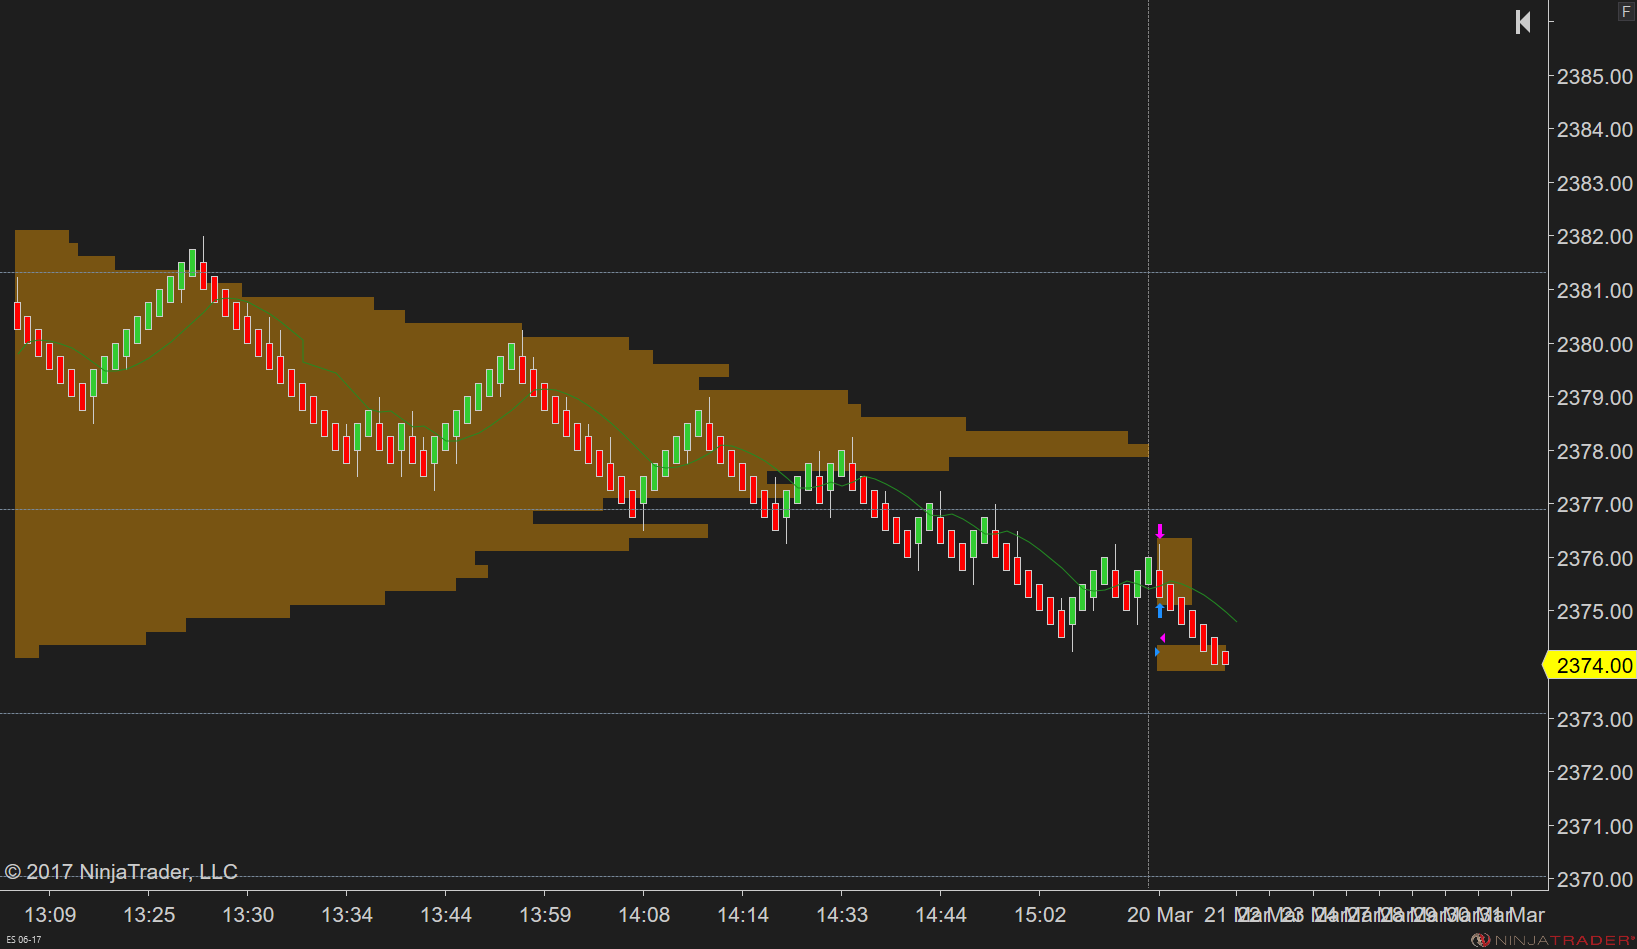Click the 13:09 time axis label
The width and height of the screenshot is (1637, 949).
pyautogui.click(x=50, y=915)
